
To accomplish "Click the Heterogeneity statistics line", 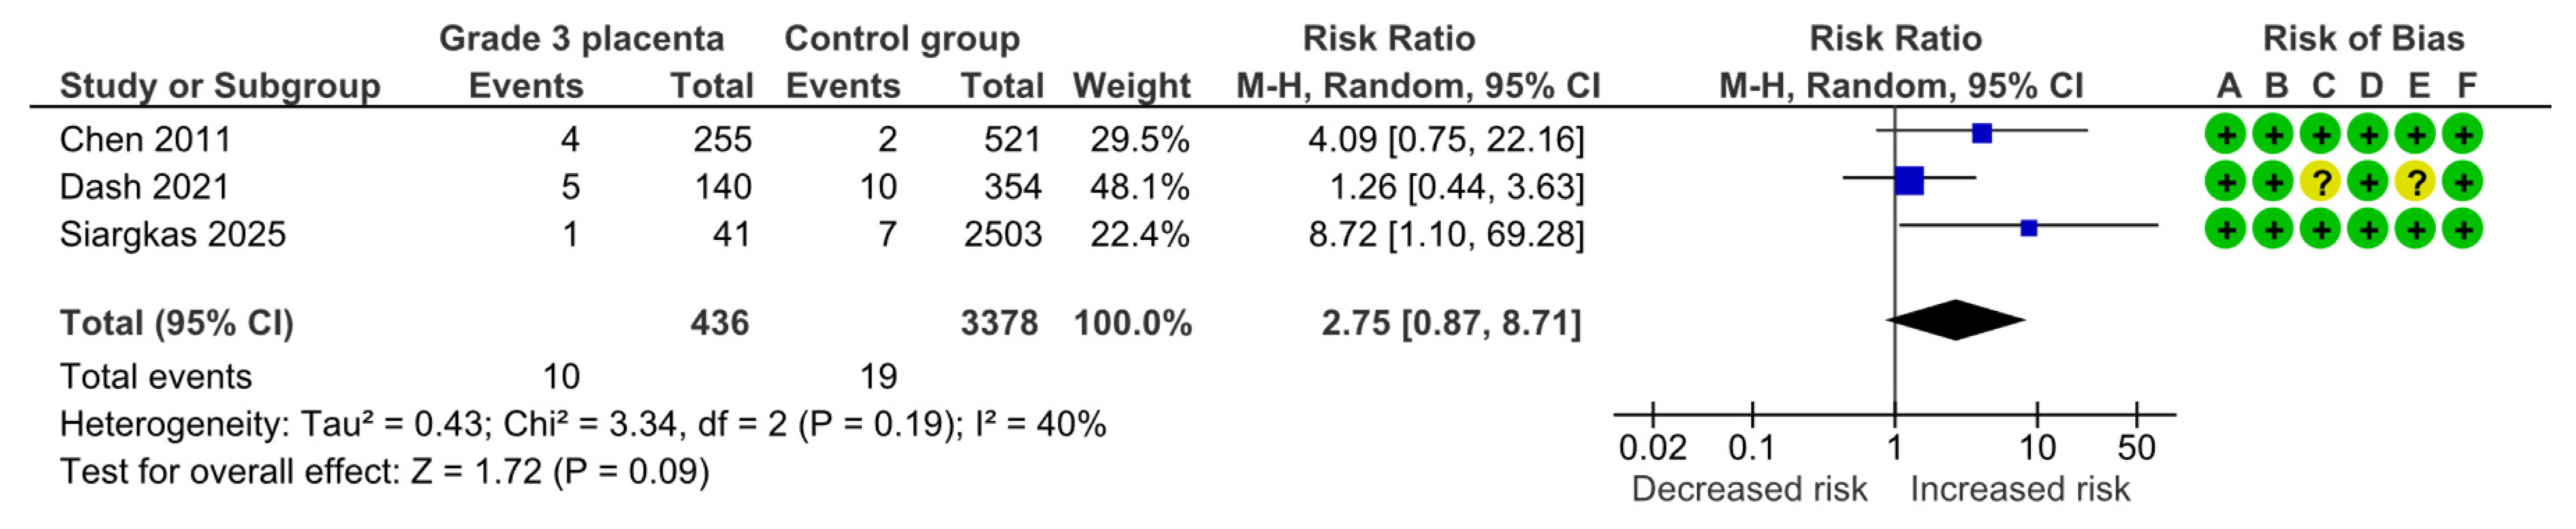I will pyautogui.click(x=582, y=424).
